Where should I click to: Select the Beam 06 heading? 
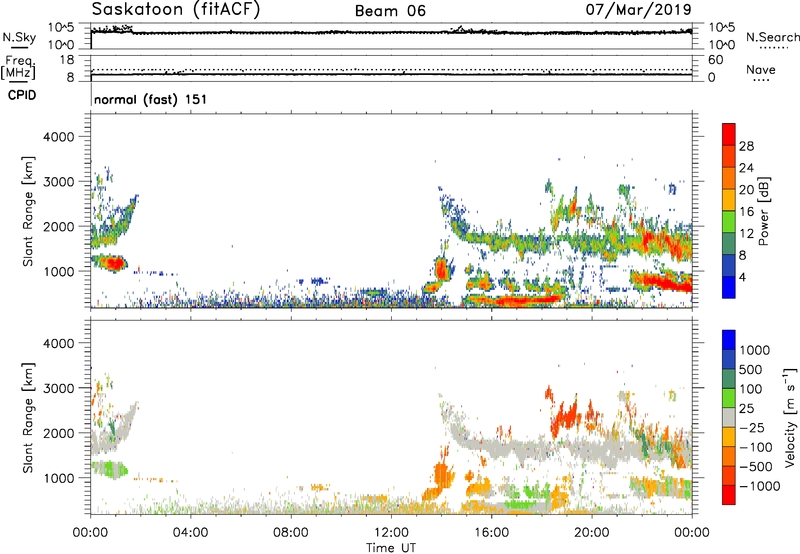pyautogui.click(x=390, y=11)
